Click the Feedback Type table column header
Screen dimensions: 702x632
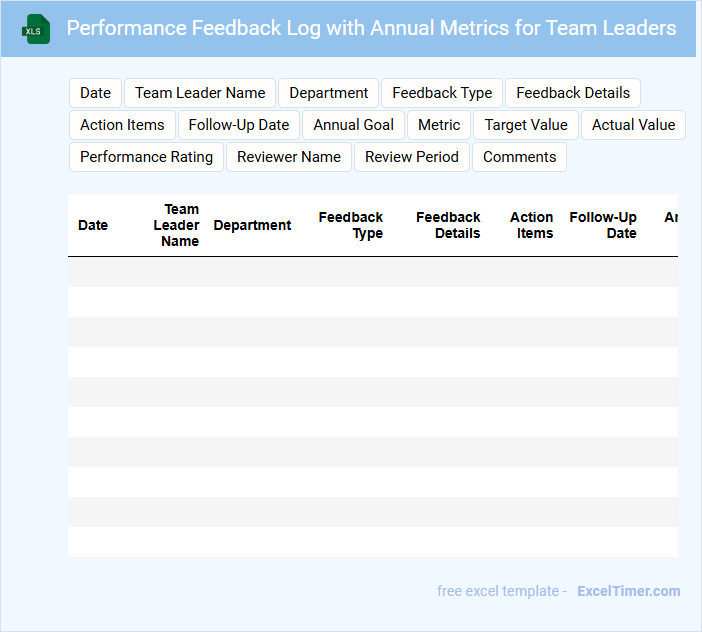[x=351, y=225]
